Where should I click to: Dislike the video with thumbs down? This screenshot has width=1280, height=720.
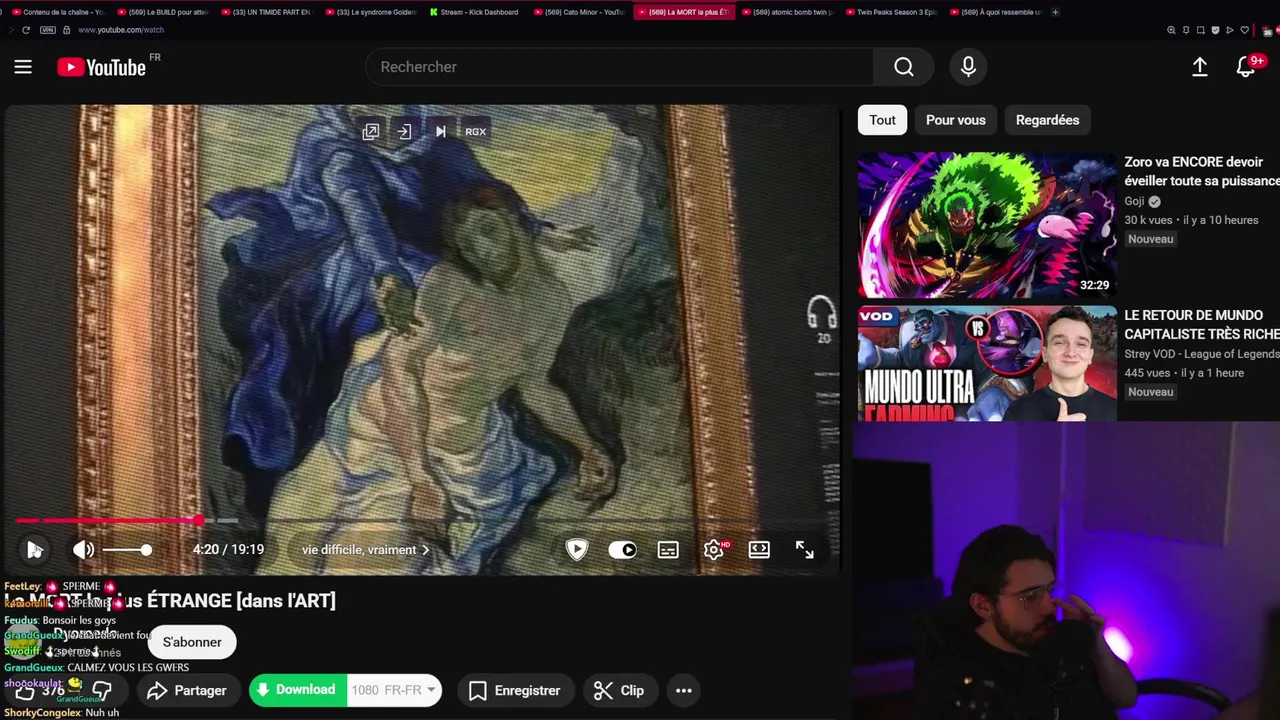[x=102, y=690]
